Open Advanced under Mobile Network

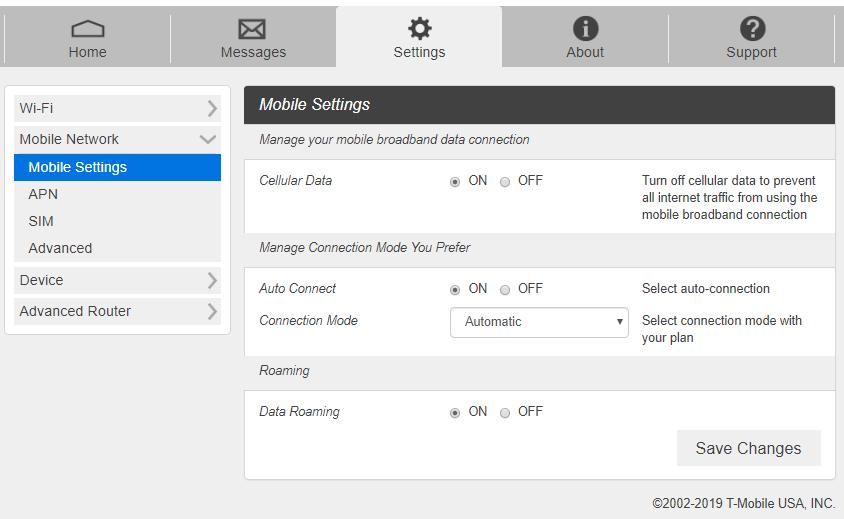pos(60,248)
